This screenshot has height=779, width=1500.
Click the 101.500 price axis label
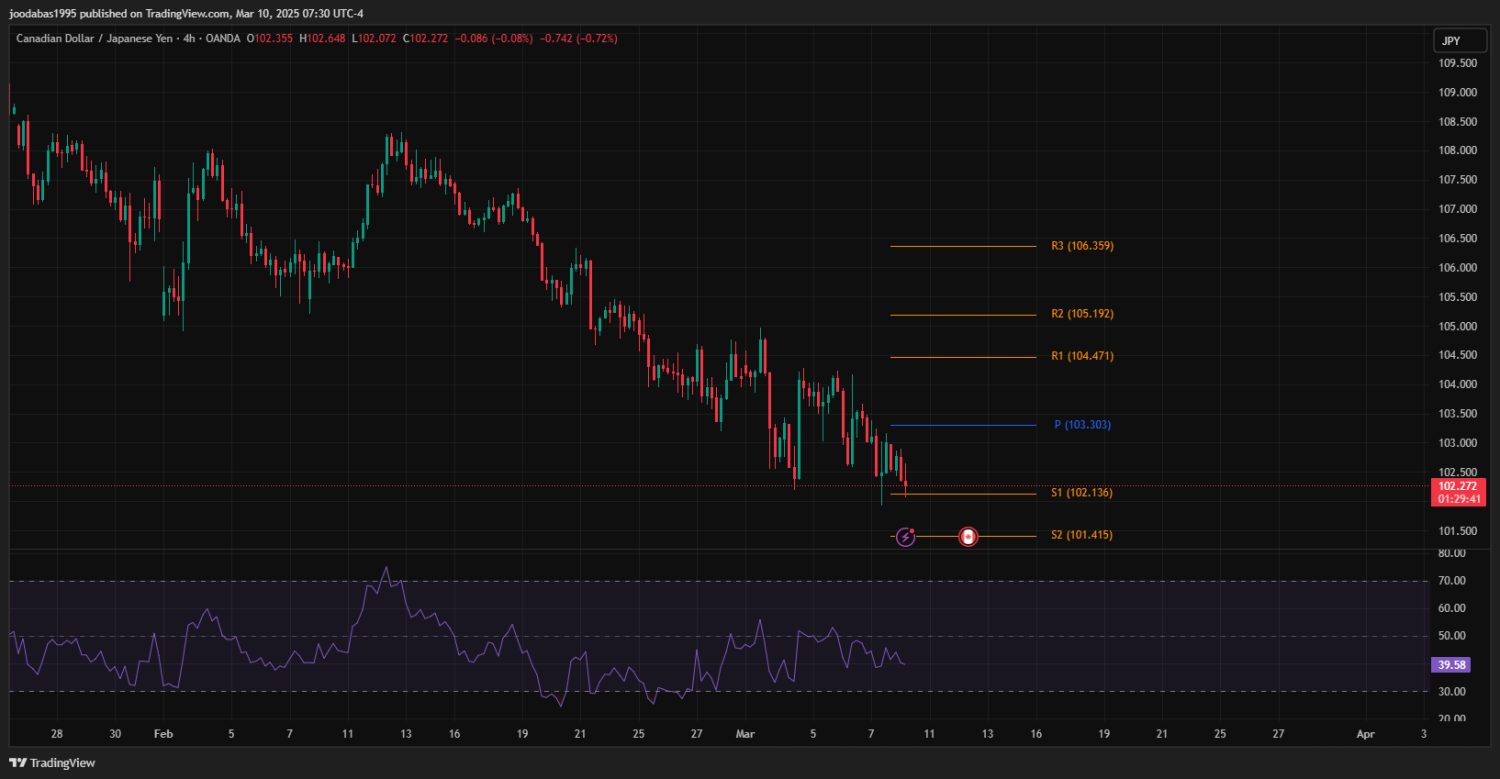(x=1457, y=531)
